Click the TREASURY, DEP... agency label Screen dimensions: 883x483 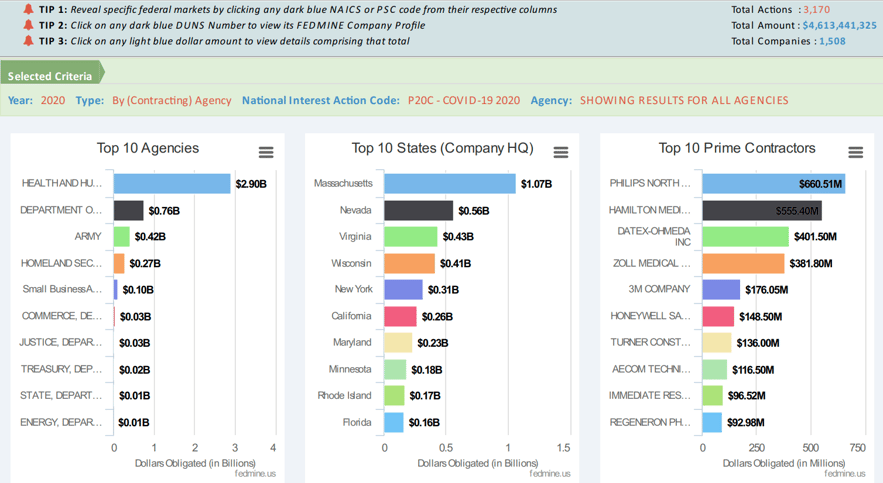pyautogui.click(x=61, y=369)
